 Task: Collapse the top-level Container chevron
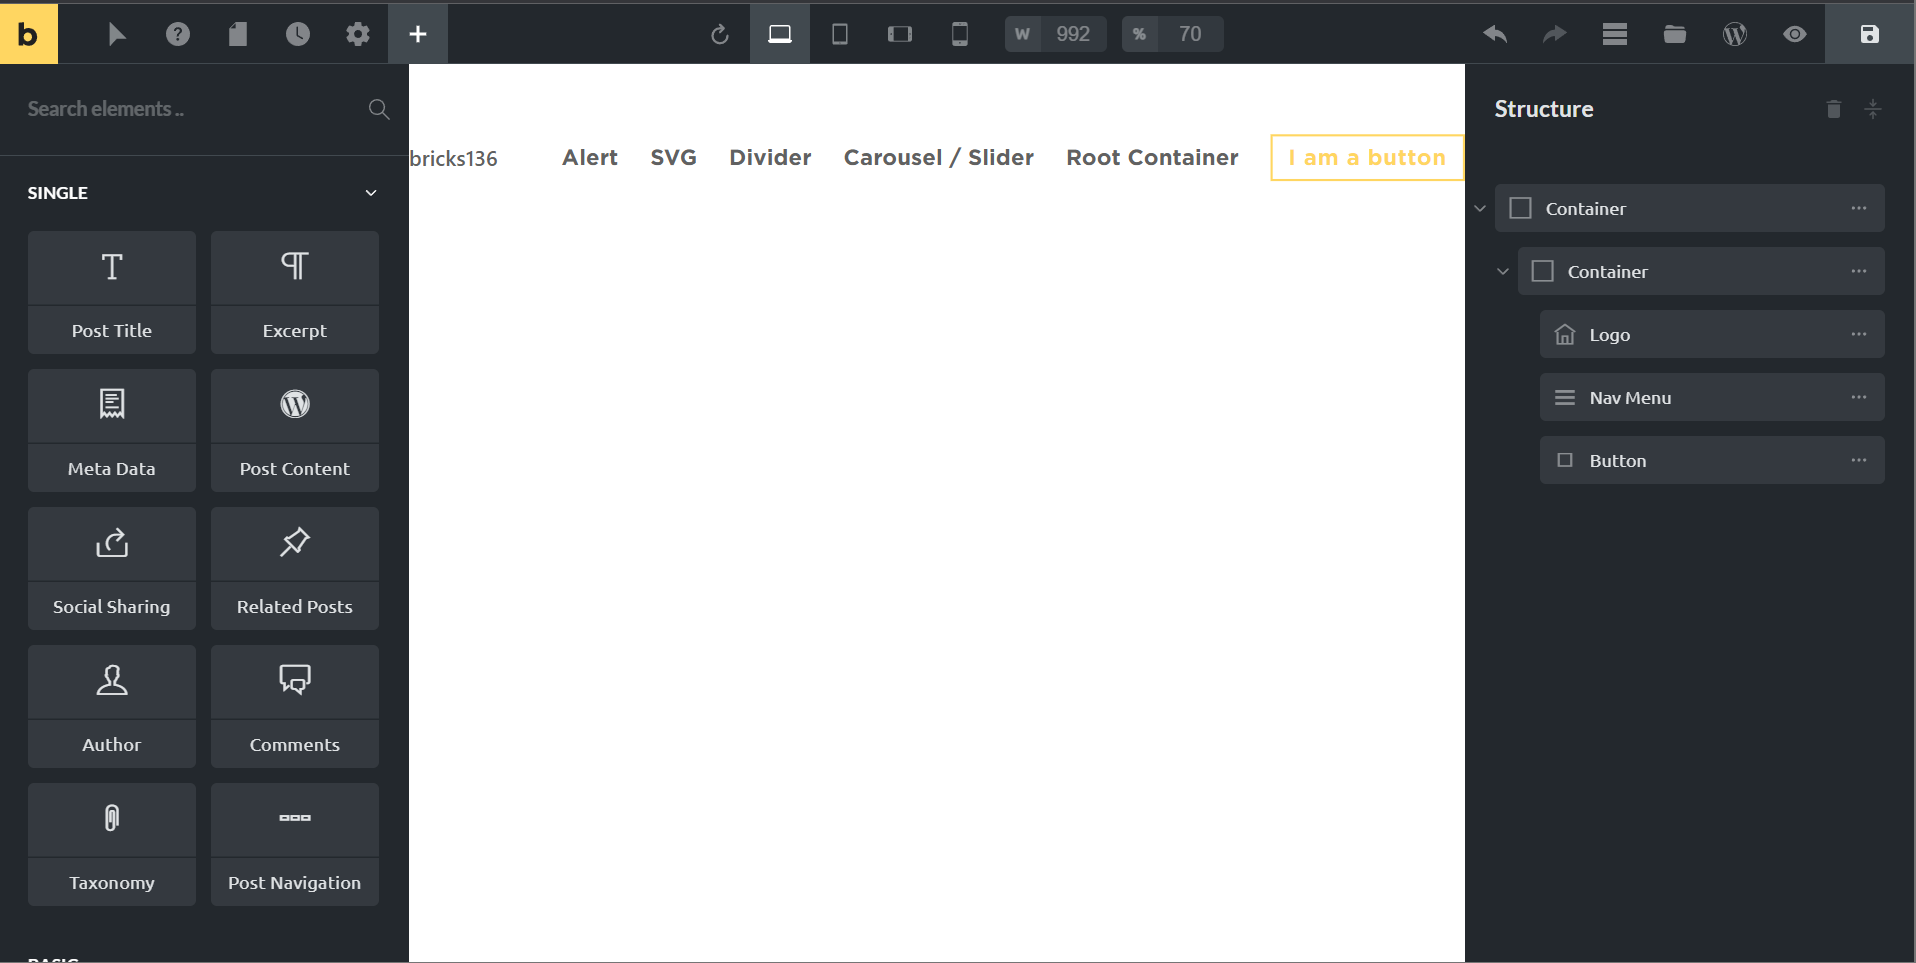[x=1480, y=209]
